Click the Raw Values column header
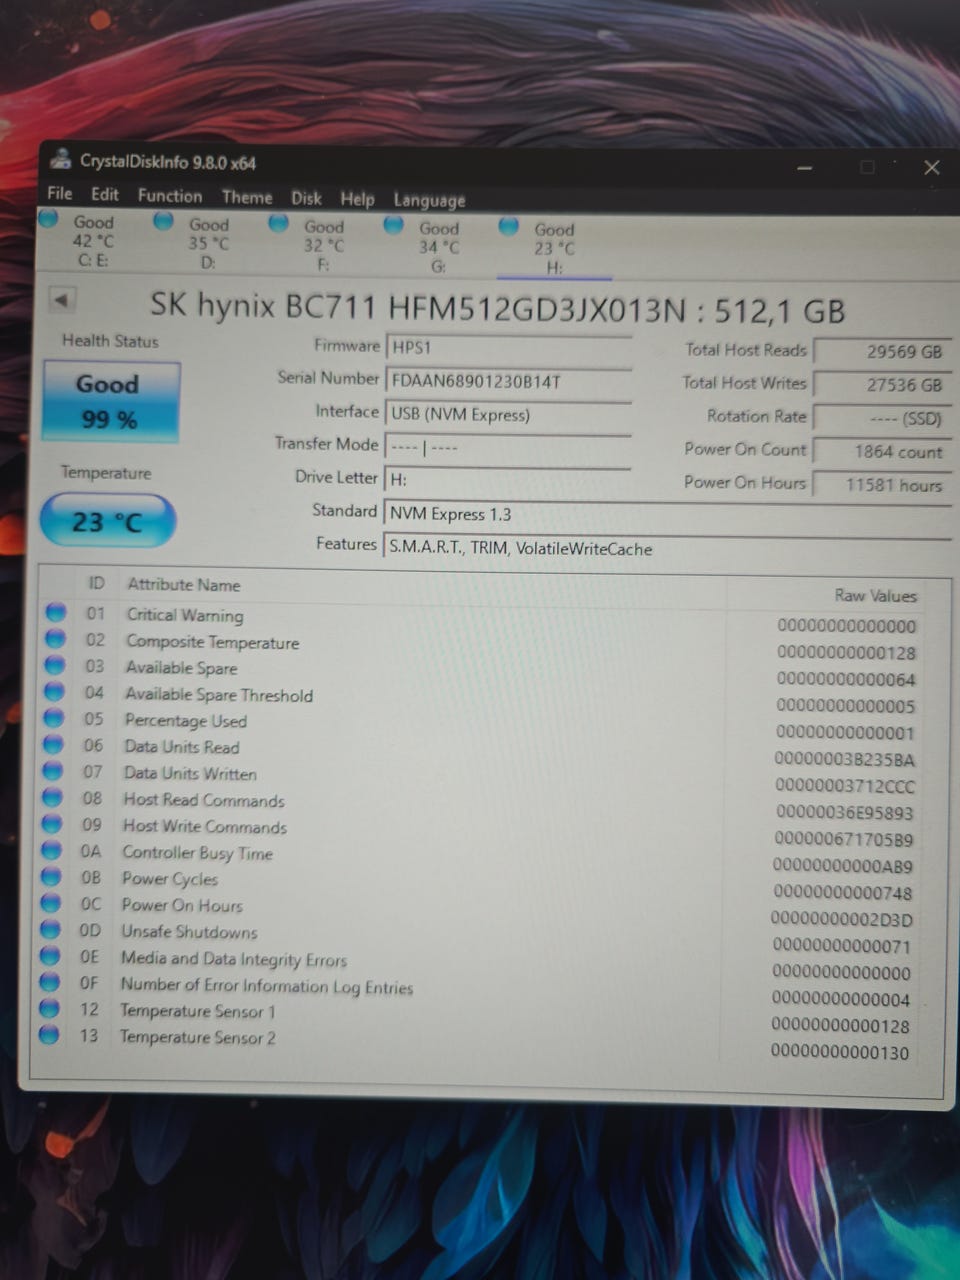Image resolution: width=960 pixels, height=1280 pixels. tap(875, 595)
